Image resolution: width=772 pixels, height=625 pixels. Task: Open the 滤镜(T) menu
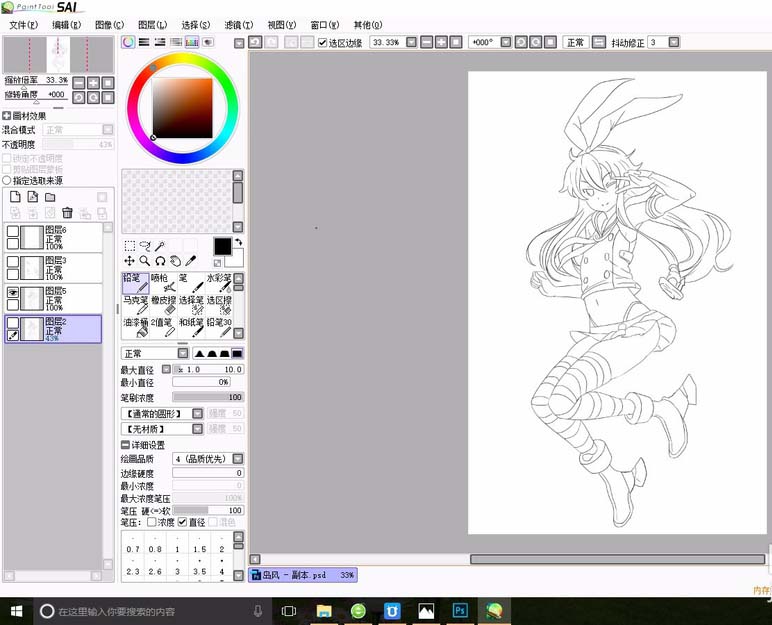239,25
